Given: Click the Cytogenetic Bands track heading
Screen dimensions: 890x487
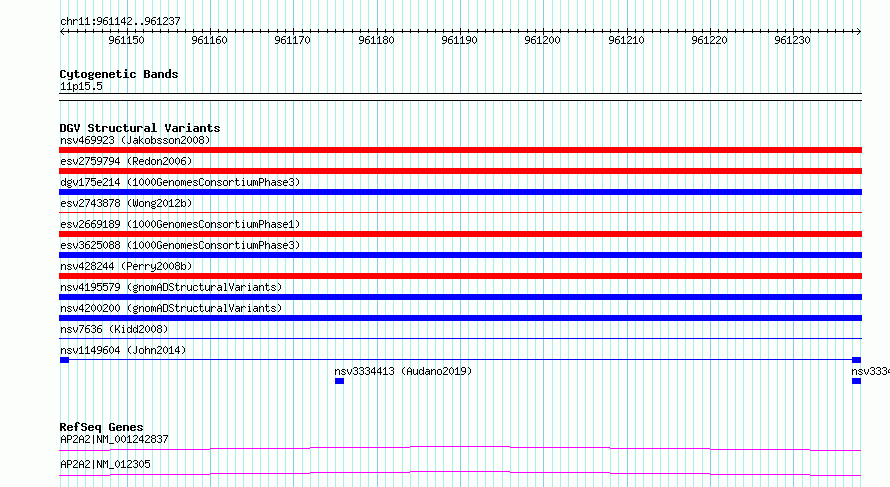Looking at the screenshot, I should point(119,74).
